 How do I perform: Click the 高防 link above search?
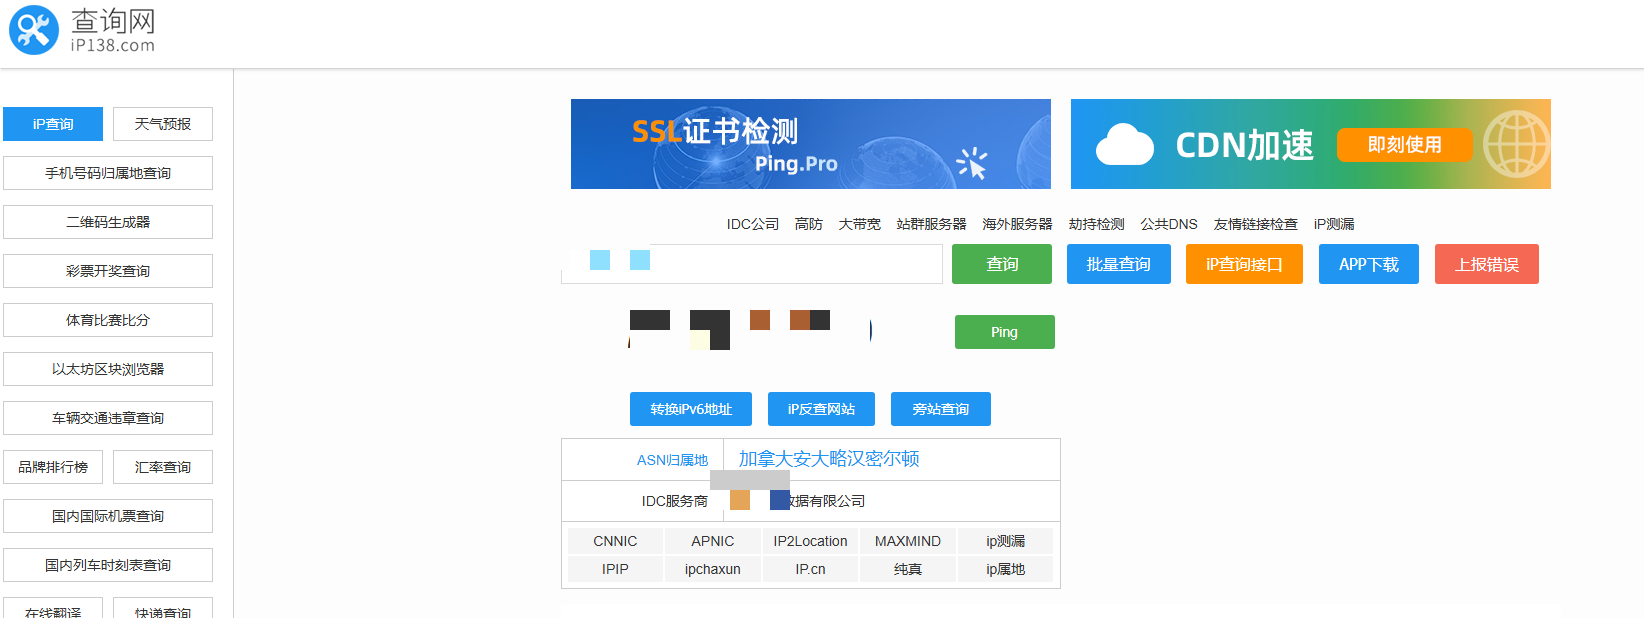[x=808, y=224]
